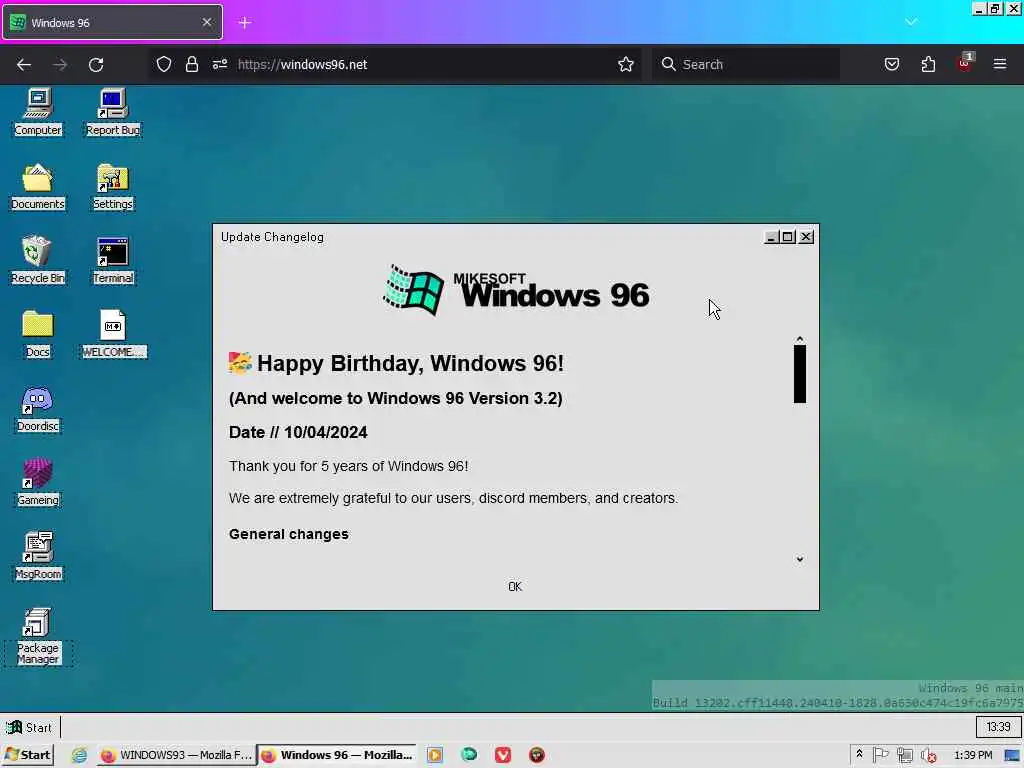Screen dimensions: 1024x768
Task: Open the Recycle Bin icon
Action: (x=38, y=261)
